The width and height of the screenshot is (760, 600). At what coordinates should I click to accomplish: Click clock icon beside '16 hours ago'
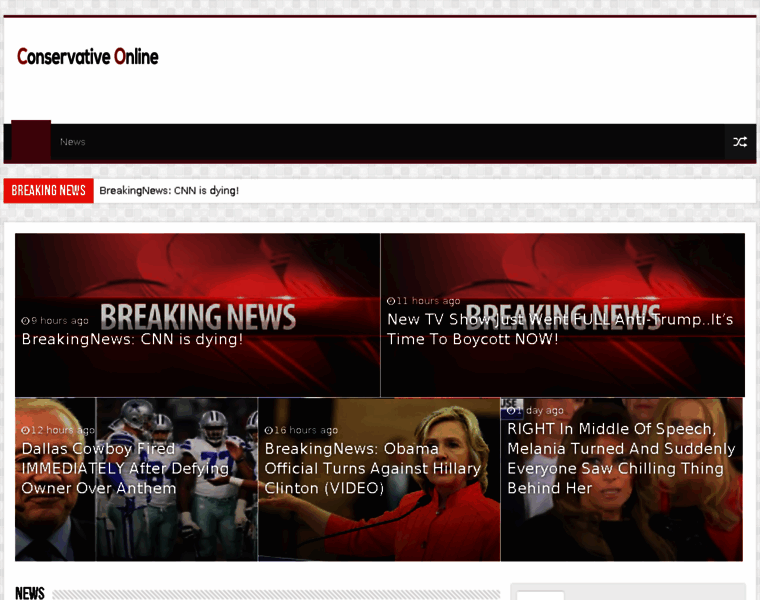268,430
